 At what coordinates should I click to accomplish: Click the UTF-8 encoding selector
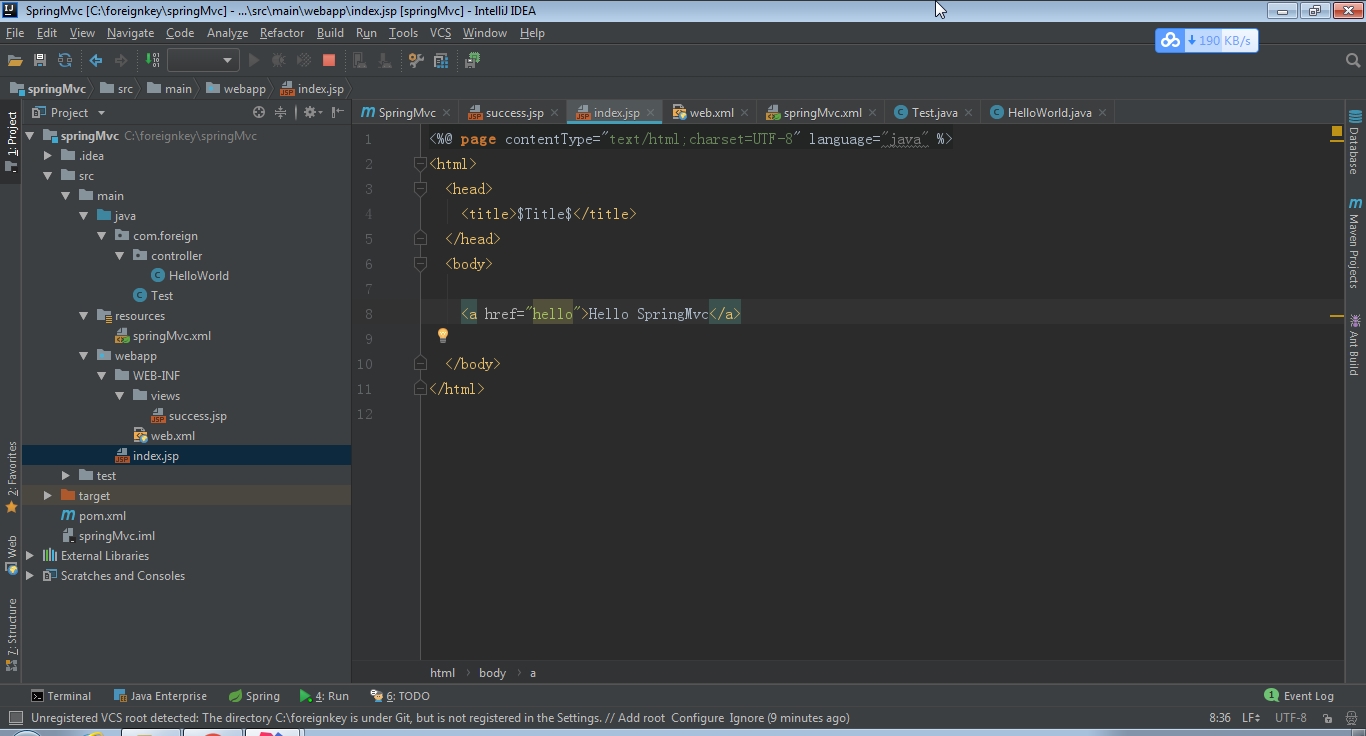coord(1291,718)
